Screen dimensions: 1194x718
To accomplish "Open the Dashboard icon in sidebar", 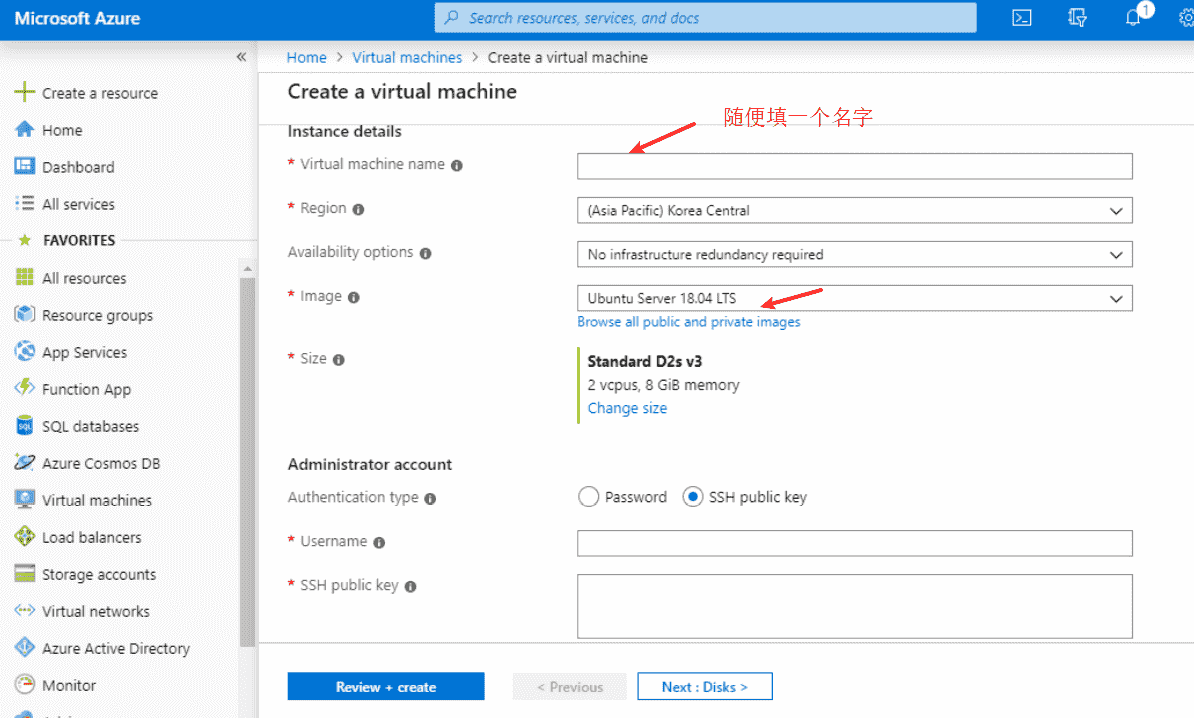I will point(24,166).
